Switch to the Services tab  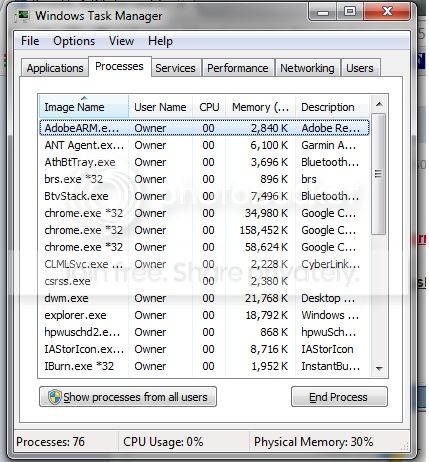(x=175, y=68)
